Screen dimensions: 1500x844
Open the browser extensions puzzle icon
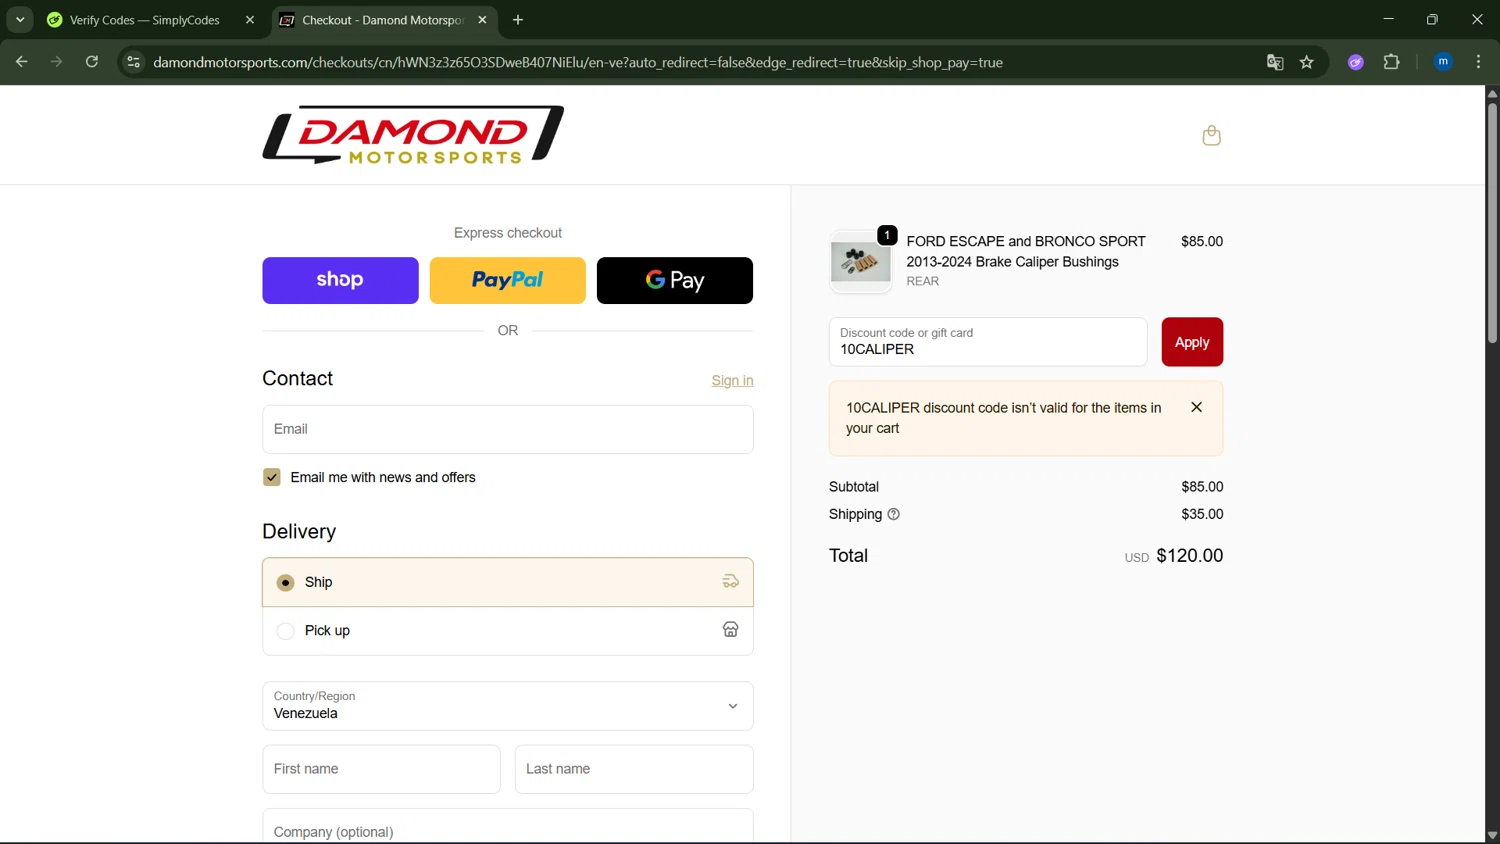1391,62
